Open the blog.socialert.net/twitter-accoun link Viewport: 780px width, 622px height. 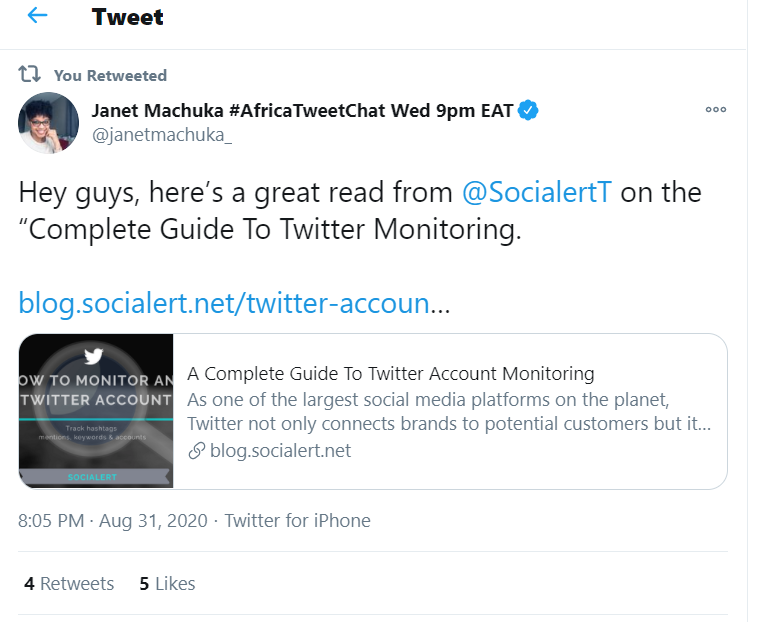click(x=234, y=303)
